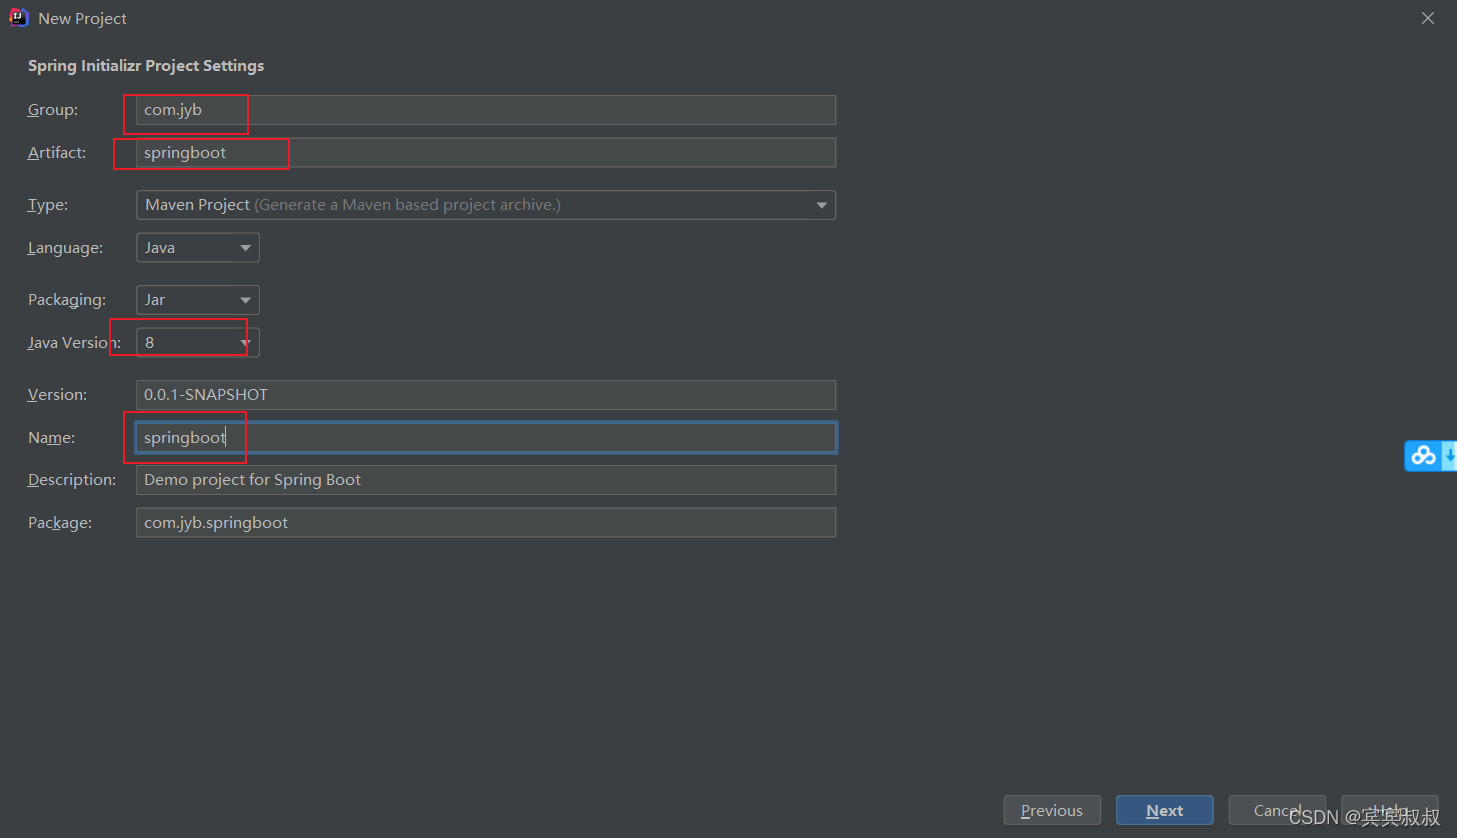Close the New Project dialog
1457x838 pixels.
click(1428, 18)
